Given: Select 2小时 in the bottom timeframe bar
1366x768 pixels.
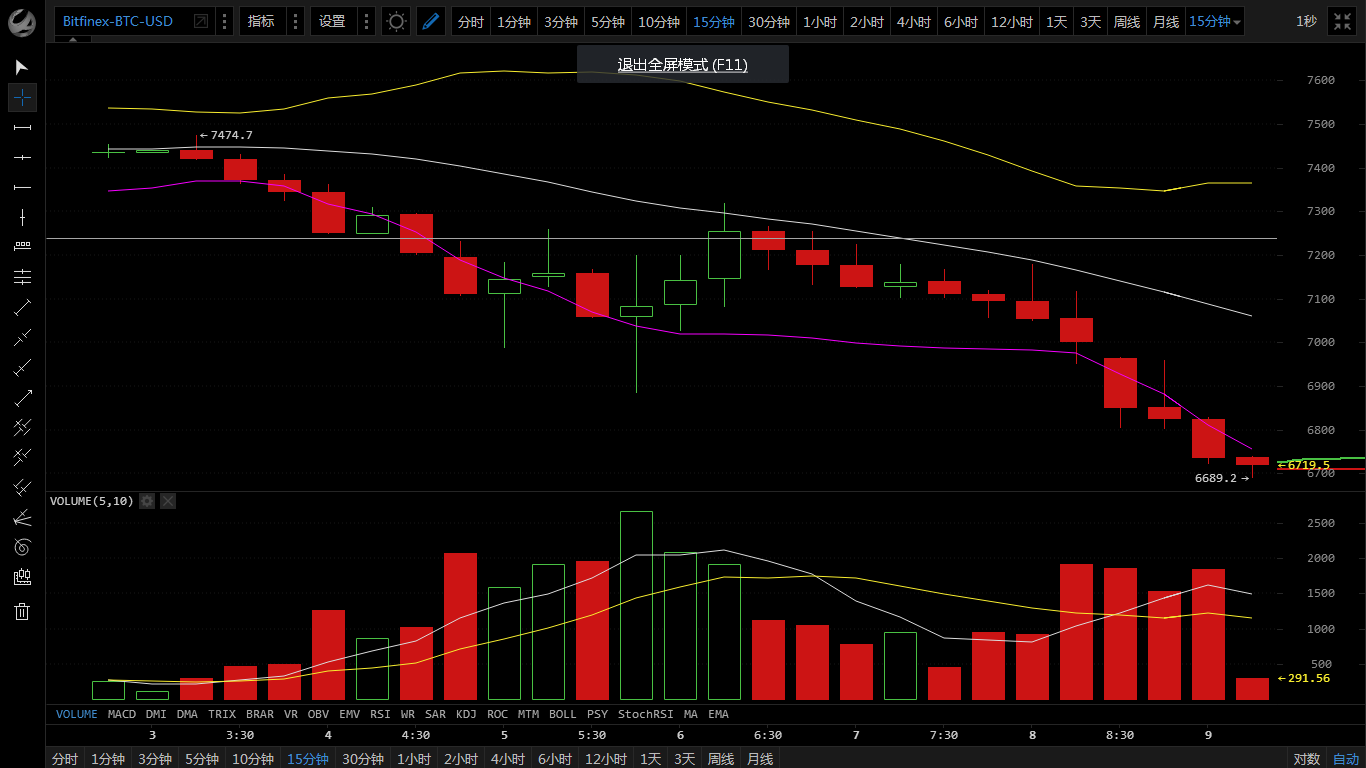Looking at the screenshot, I should click(461, 759).
